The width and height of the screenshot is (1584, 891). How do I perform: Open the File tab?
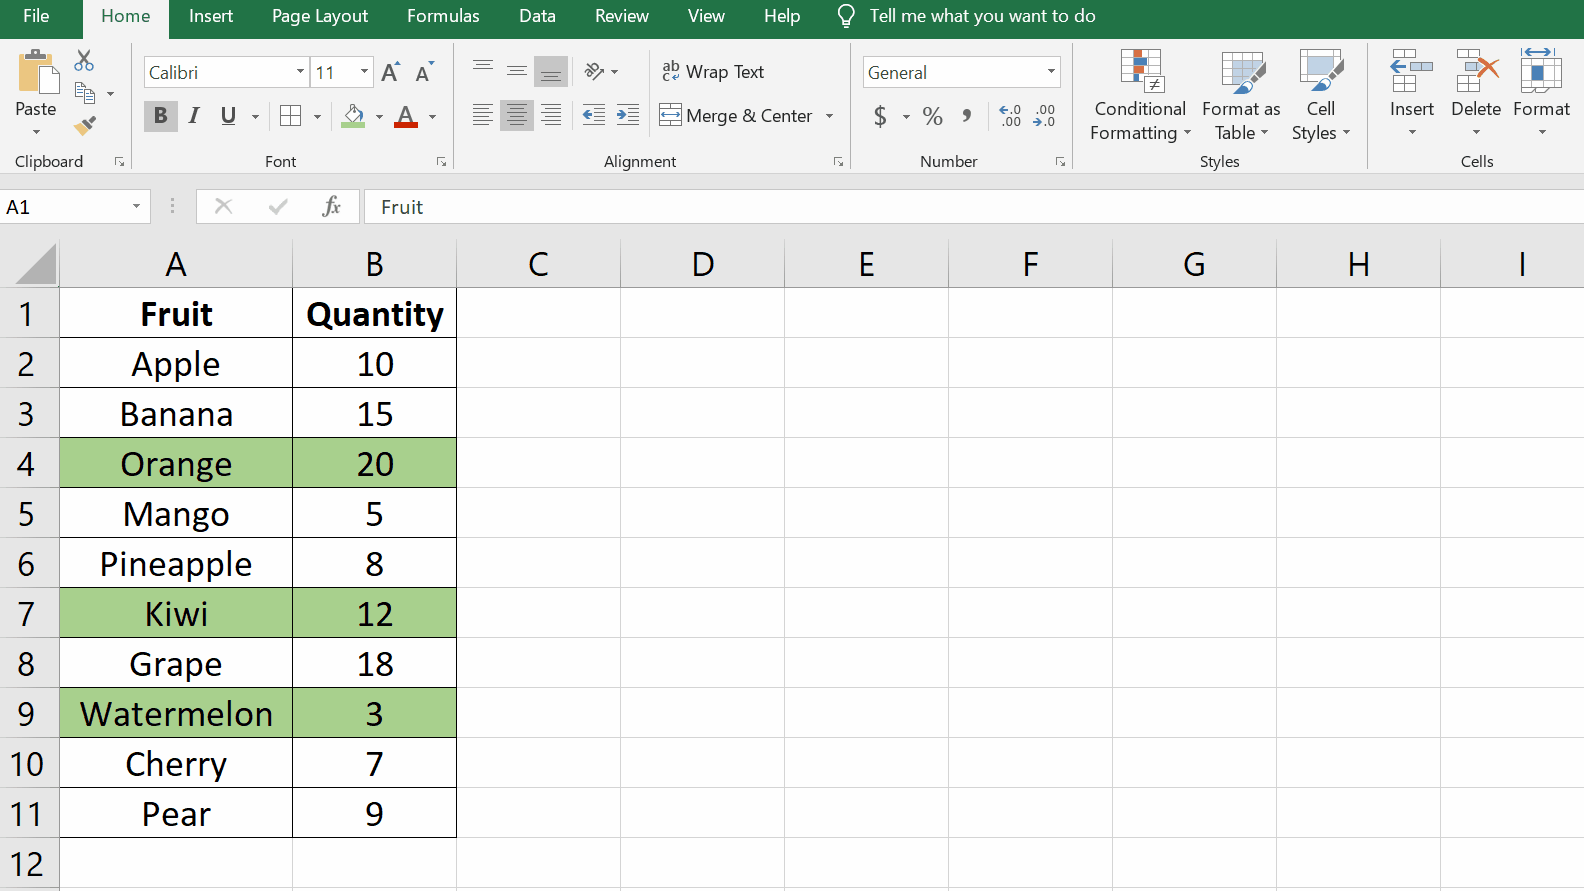(x=36, y=16)
